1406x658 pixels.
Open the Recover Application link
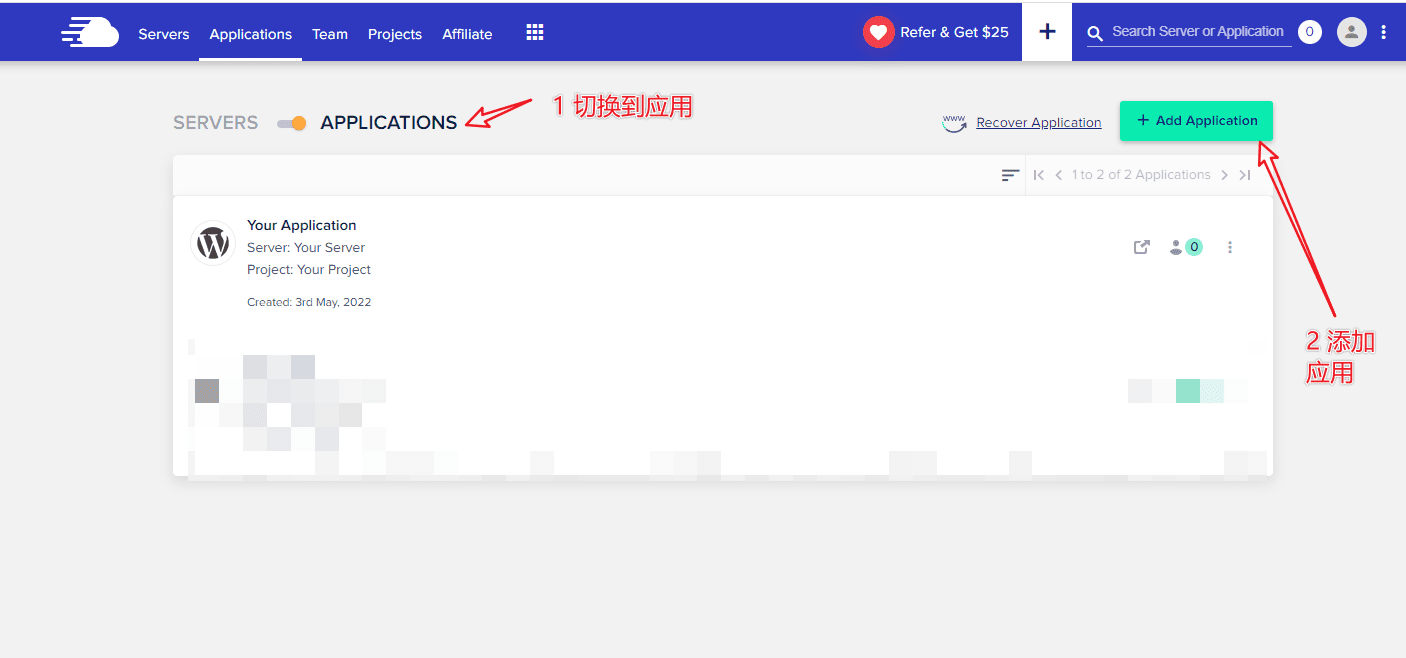(1038, 122)
